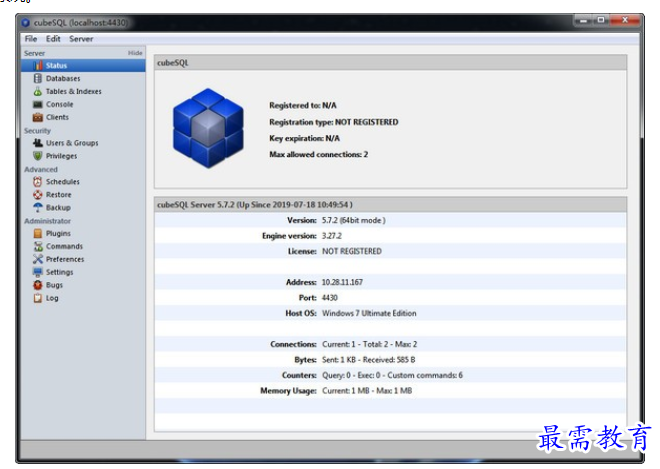Click 'Key expiration: N/A' text
The width and height of the screenshot is (660, 469).
[x=304, y=138]
